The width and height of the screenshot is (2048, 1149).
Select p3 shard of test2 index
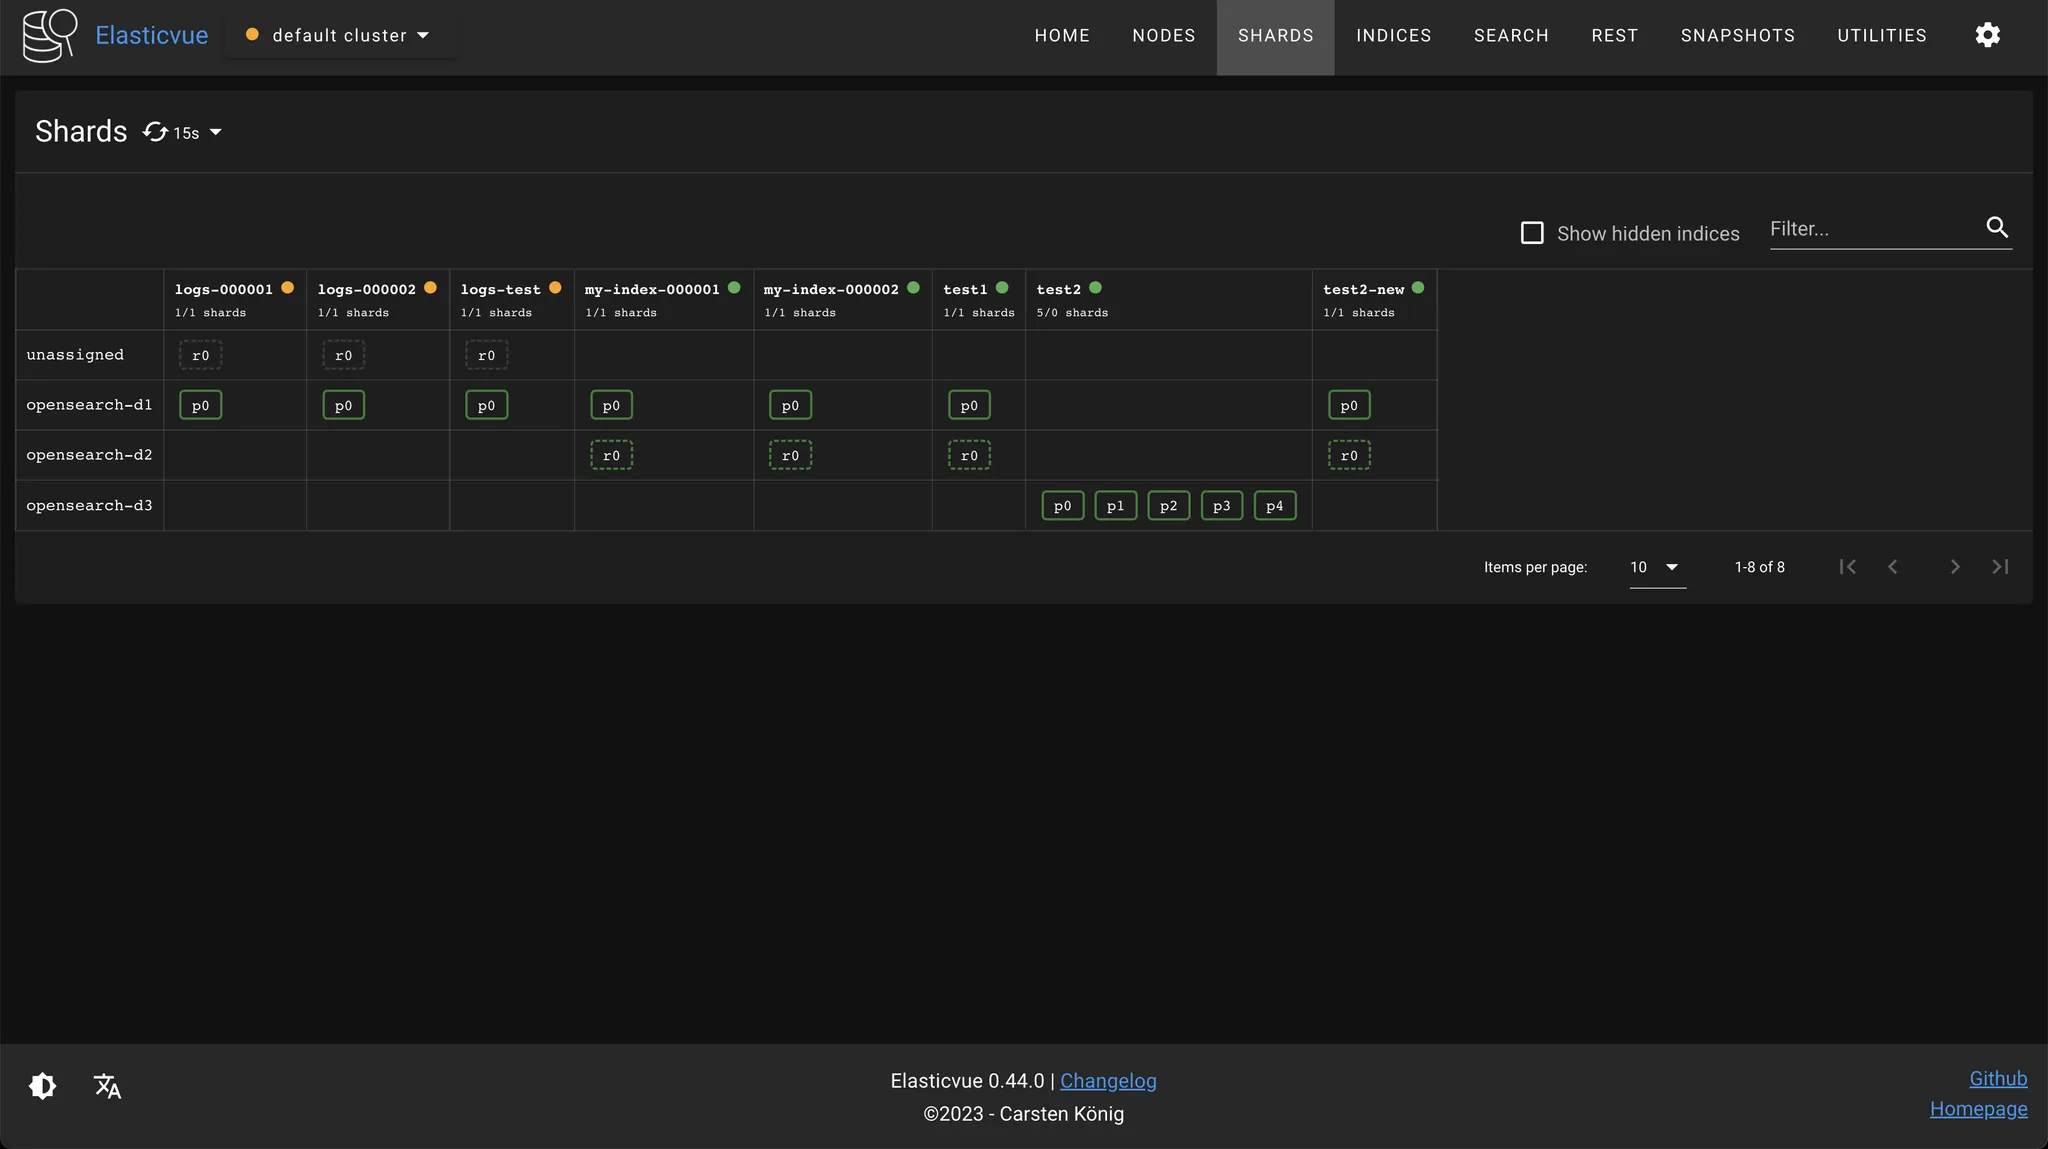coord(1221,506)
